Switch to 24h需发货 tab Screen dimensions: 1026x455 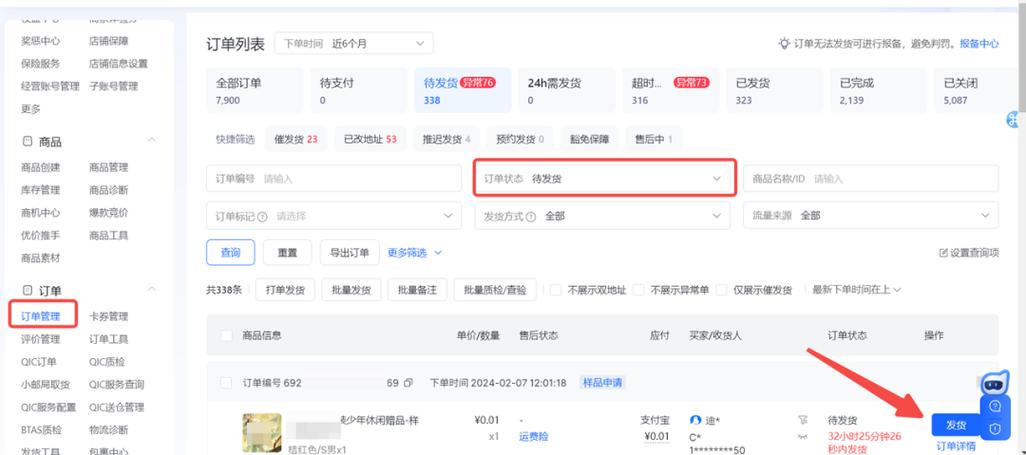pyautogui.click(x=567, y=90)
